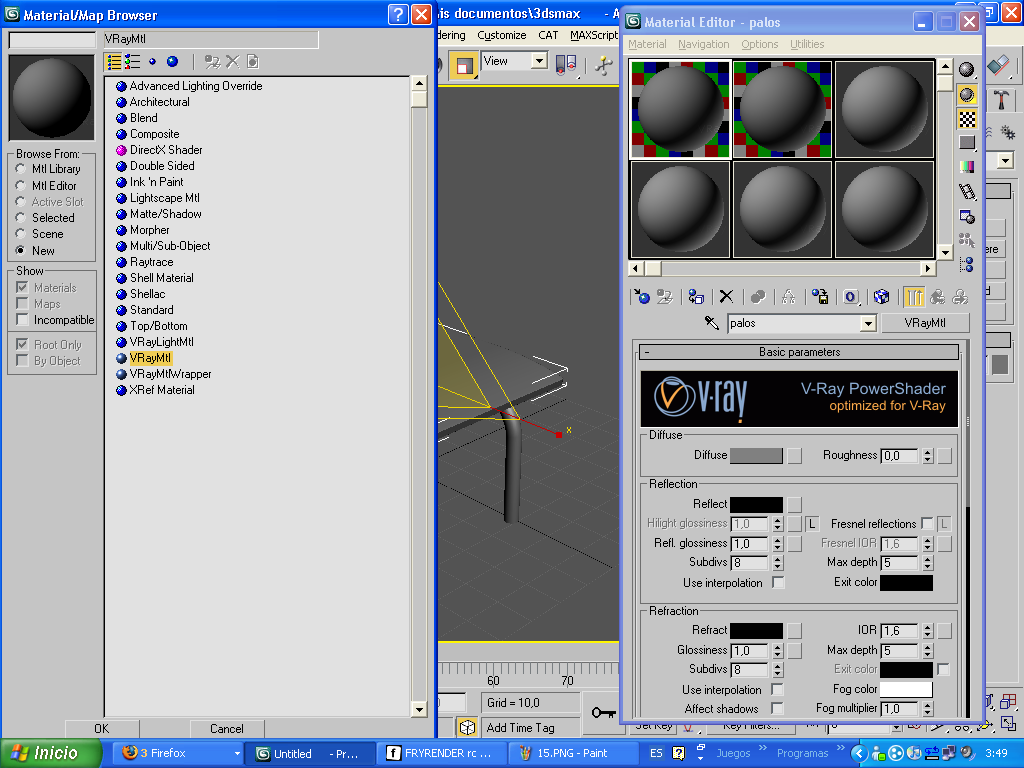Select Scene radio button
This screenshot has width=1024, height=768.
click(x=21, y=234)
